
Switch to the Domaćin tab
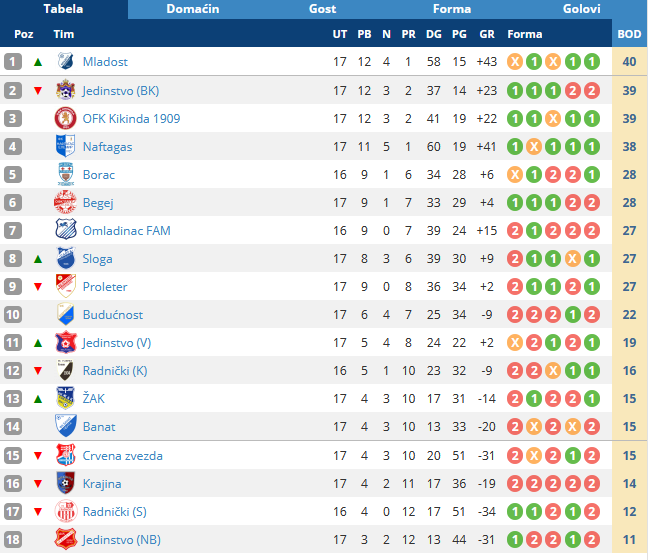(x=193, y=9)
